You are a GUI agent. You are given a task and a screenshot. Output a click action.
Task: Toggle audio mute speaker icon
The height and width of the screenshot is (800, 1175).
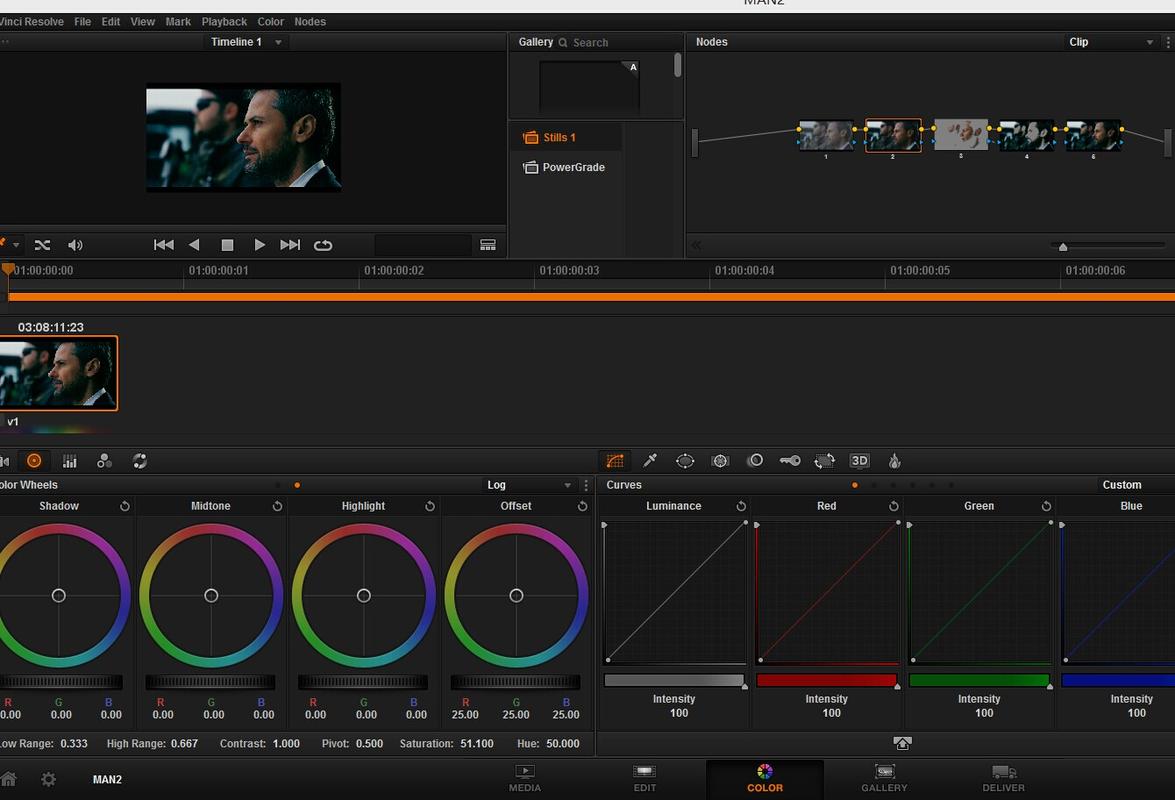(x=75, y=245)
